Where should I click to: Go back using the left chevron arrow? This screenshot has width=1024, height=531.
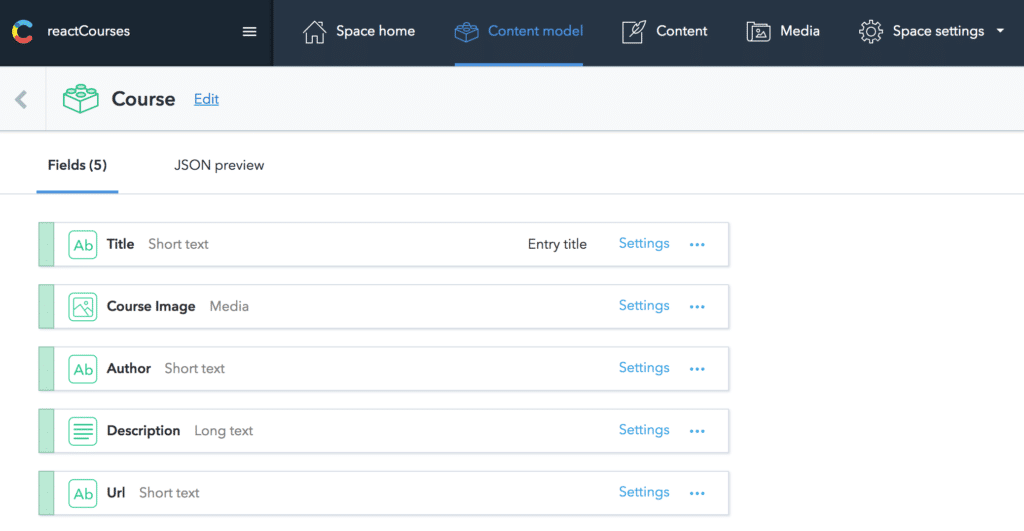pos(21,99)
